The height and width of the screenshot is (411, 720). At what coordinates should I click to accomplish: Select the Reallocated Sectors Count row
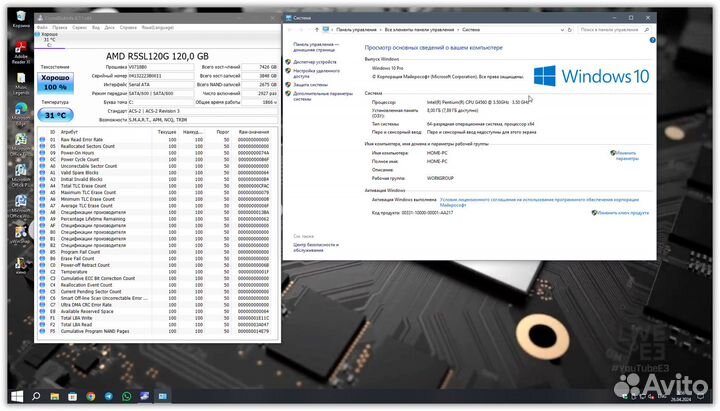[x=157, y=146]
